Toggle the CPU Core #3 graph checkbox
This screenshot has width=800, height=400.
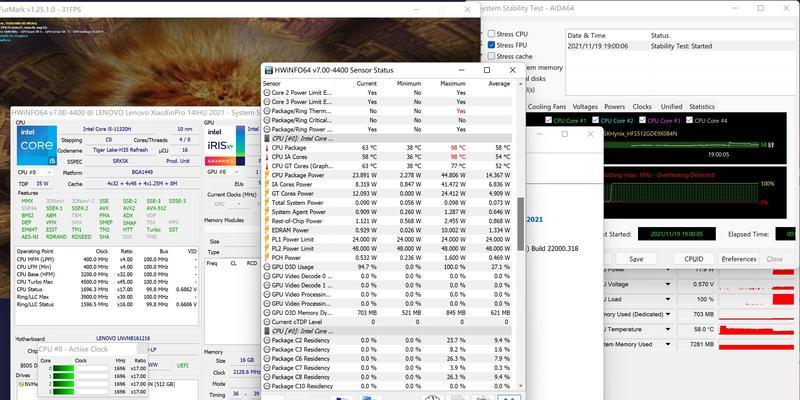[642, 120]
